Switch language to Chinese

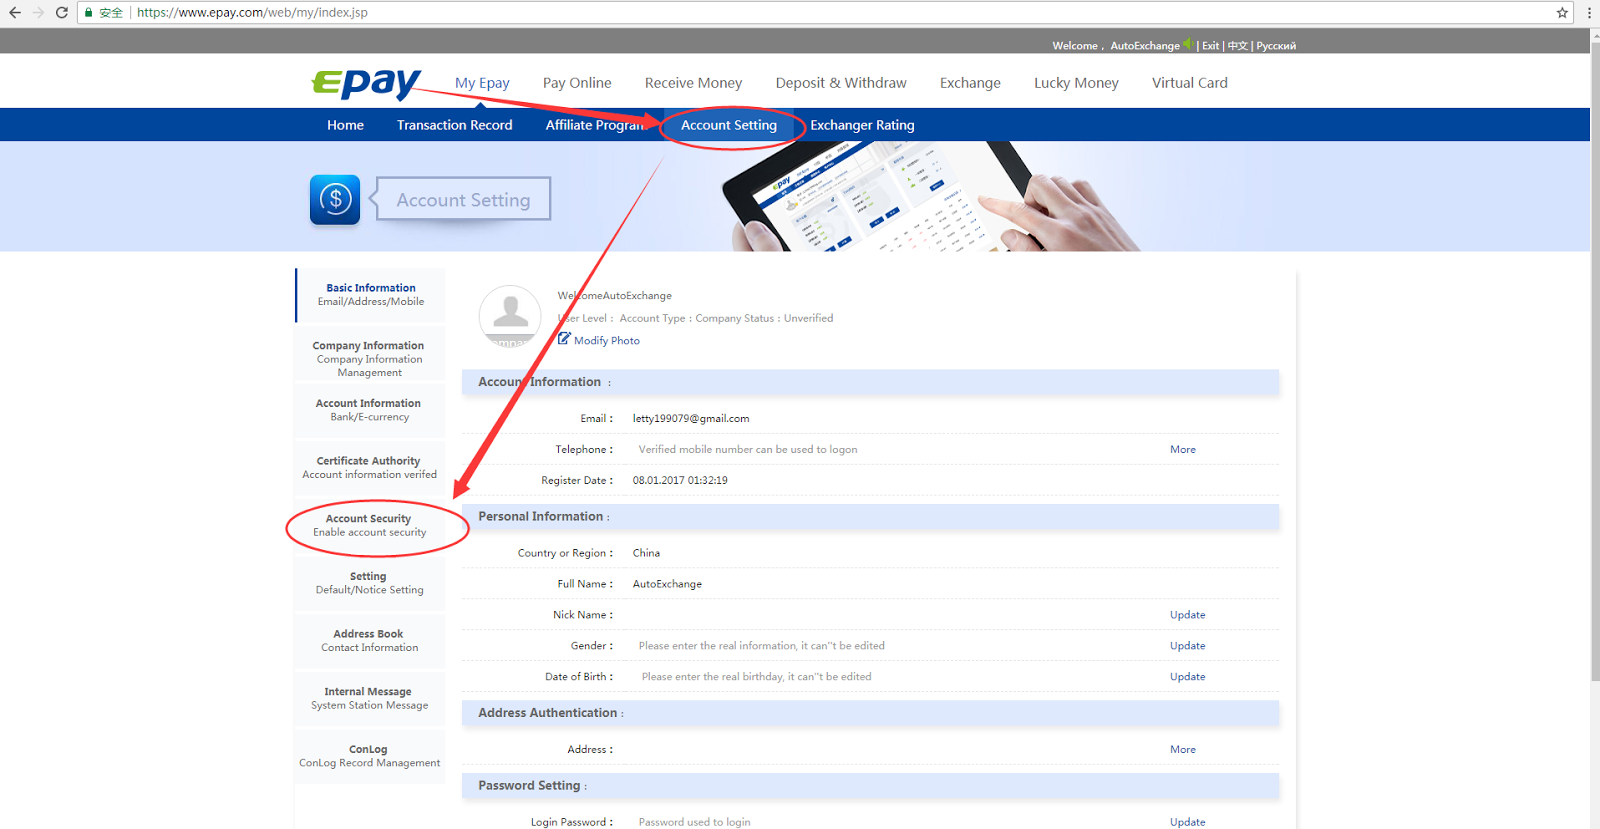point(1238,46)
